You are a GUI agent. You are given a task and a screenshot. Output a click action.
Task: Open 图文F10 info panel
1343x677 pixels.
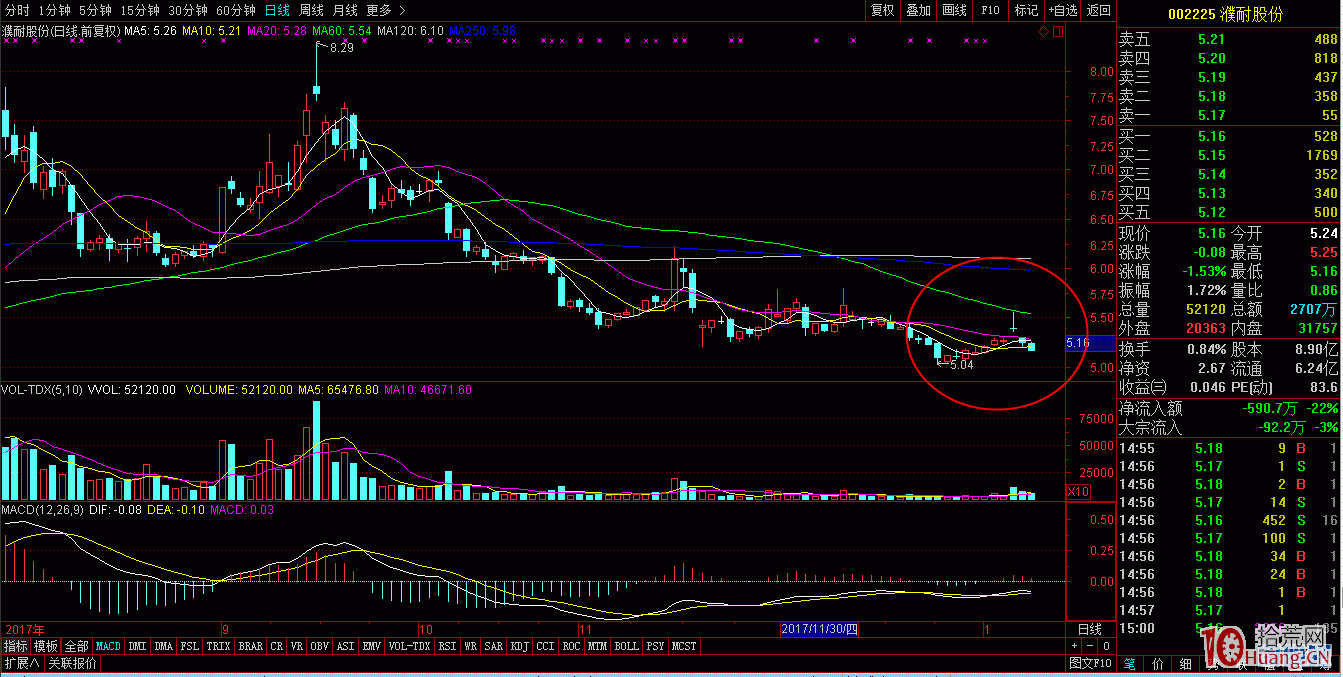(1090, 663)
